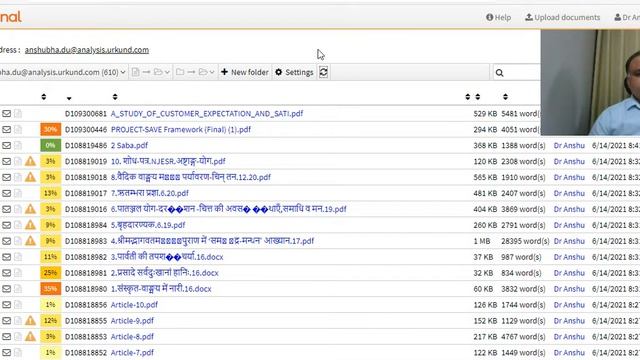Select document ID D108818856

point(86,304)
